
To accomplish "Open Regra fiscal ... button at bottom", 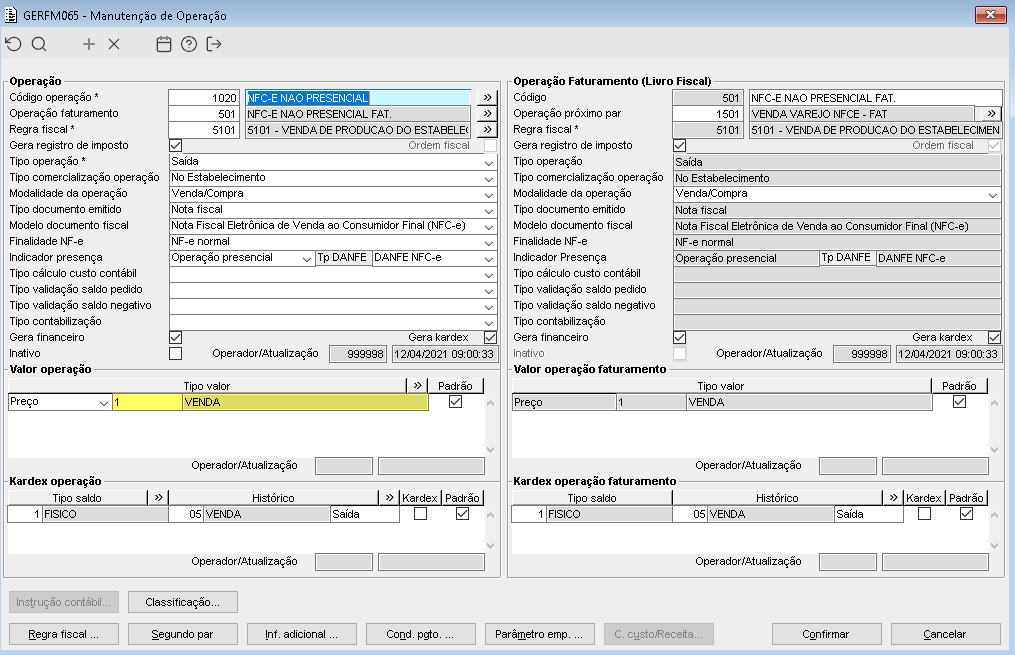I will coord(63,634).
